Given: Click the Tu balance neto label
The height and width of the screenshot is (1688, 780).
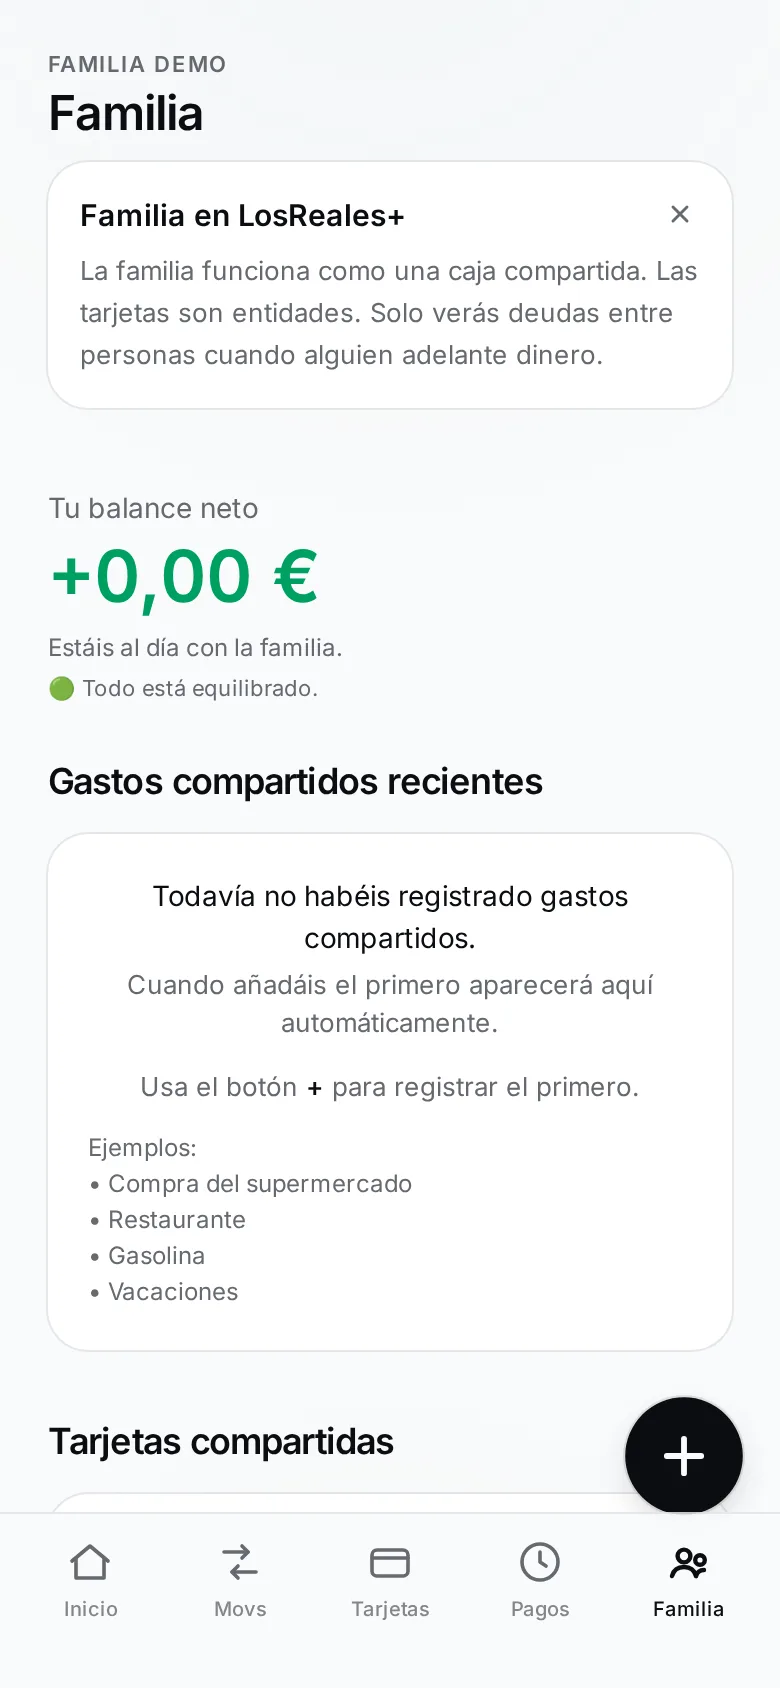Looking at the screenshot, I should pyautogui.click(x=153, y=508).
